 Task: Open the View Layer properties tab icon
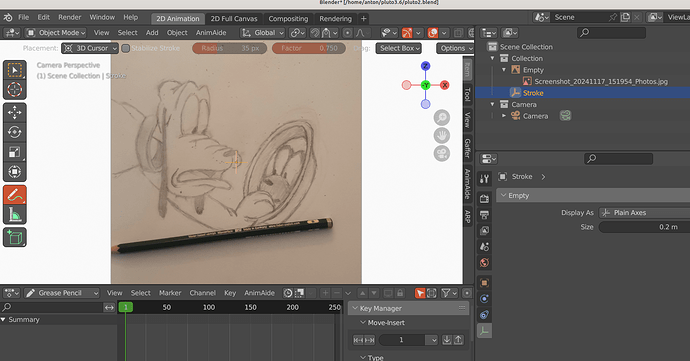(x=484, y=230)
